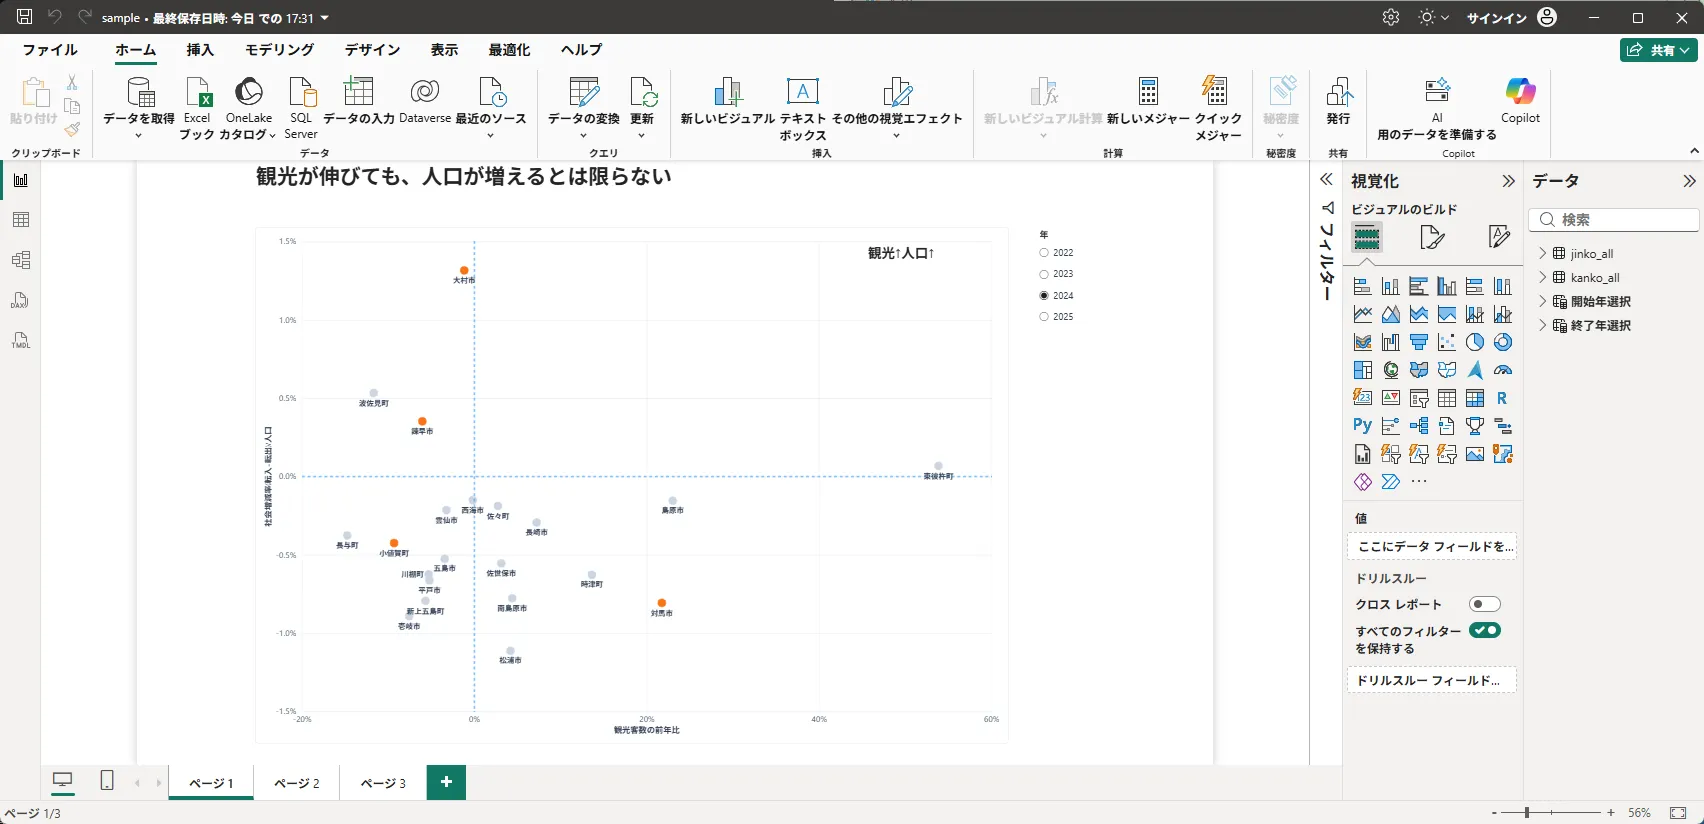Switch to ページ 2 tab

(x=297, y=783)
